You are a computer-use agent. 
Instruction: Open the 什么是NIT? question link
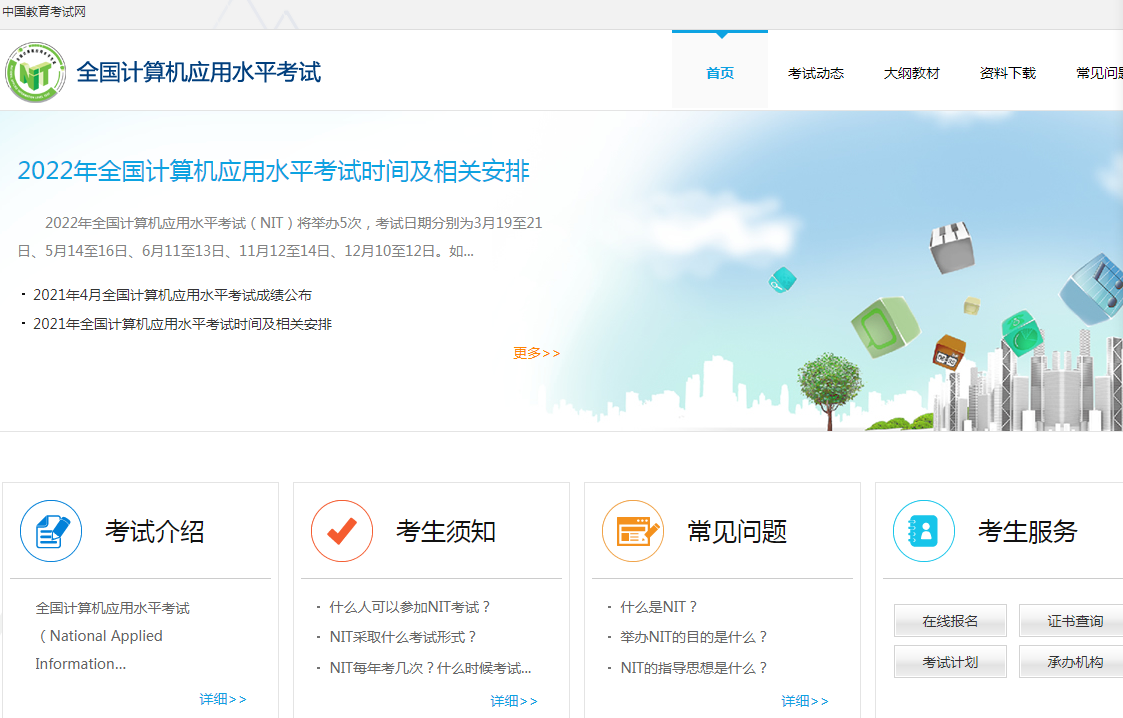[x=659, y=607]
